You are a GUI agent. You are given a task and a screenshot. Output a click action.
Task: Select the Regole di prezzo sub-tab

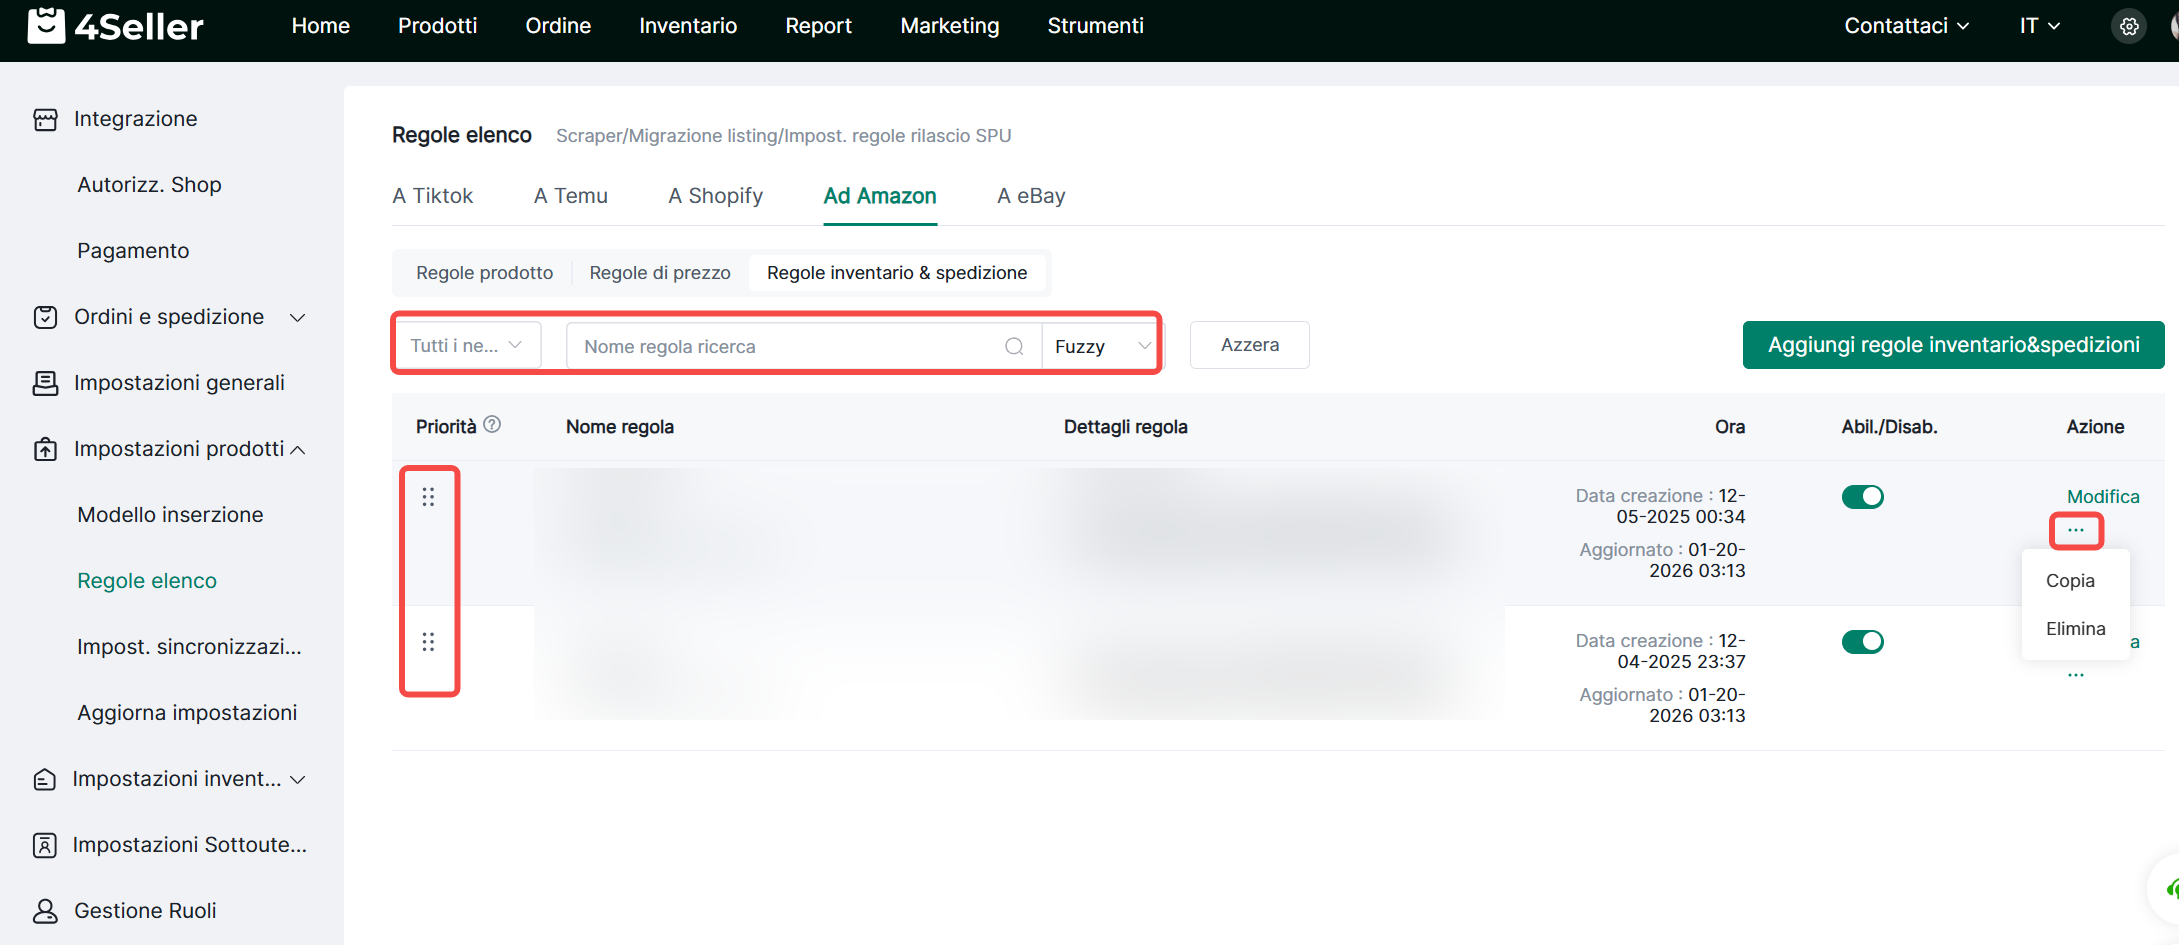(x=660, y=273)
